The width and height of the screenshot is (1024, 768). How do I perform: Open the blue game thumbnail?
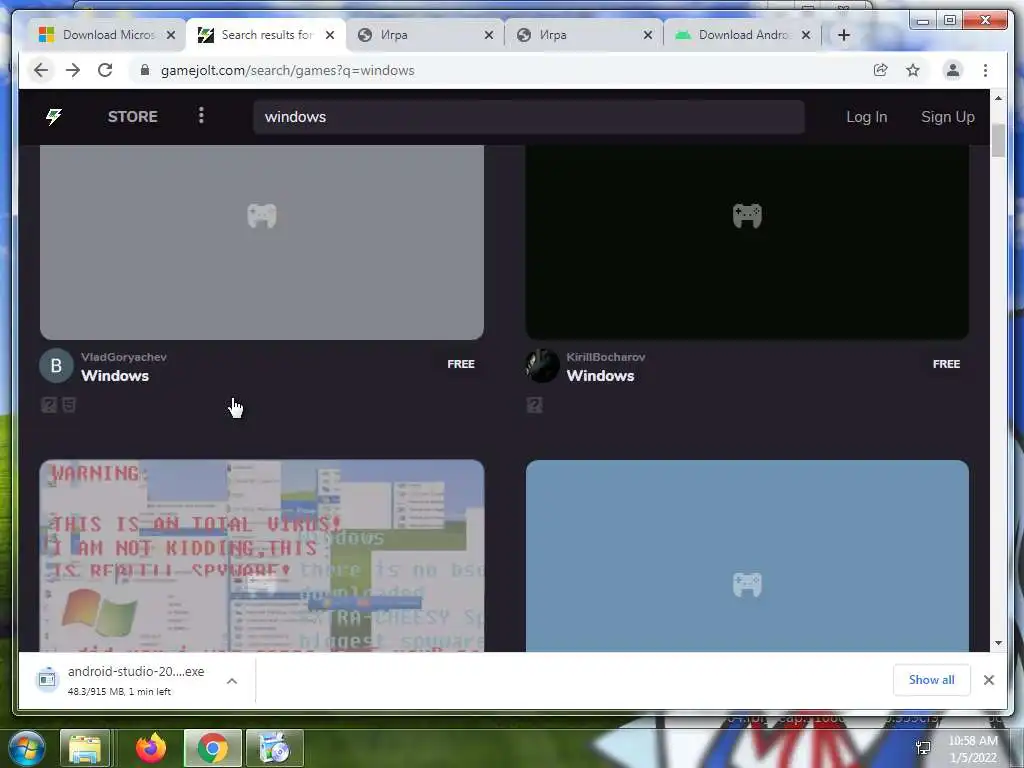(x=747, y=556)
